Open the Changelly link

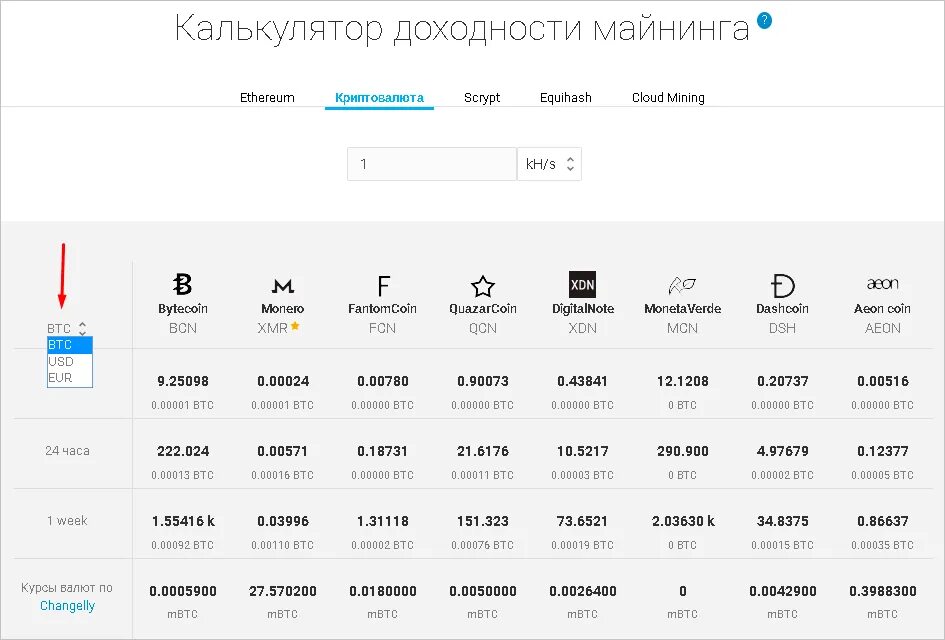point(68,606)
